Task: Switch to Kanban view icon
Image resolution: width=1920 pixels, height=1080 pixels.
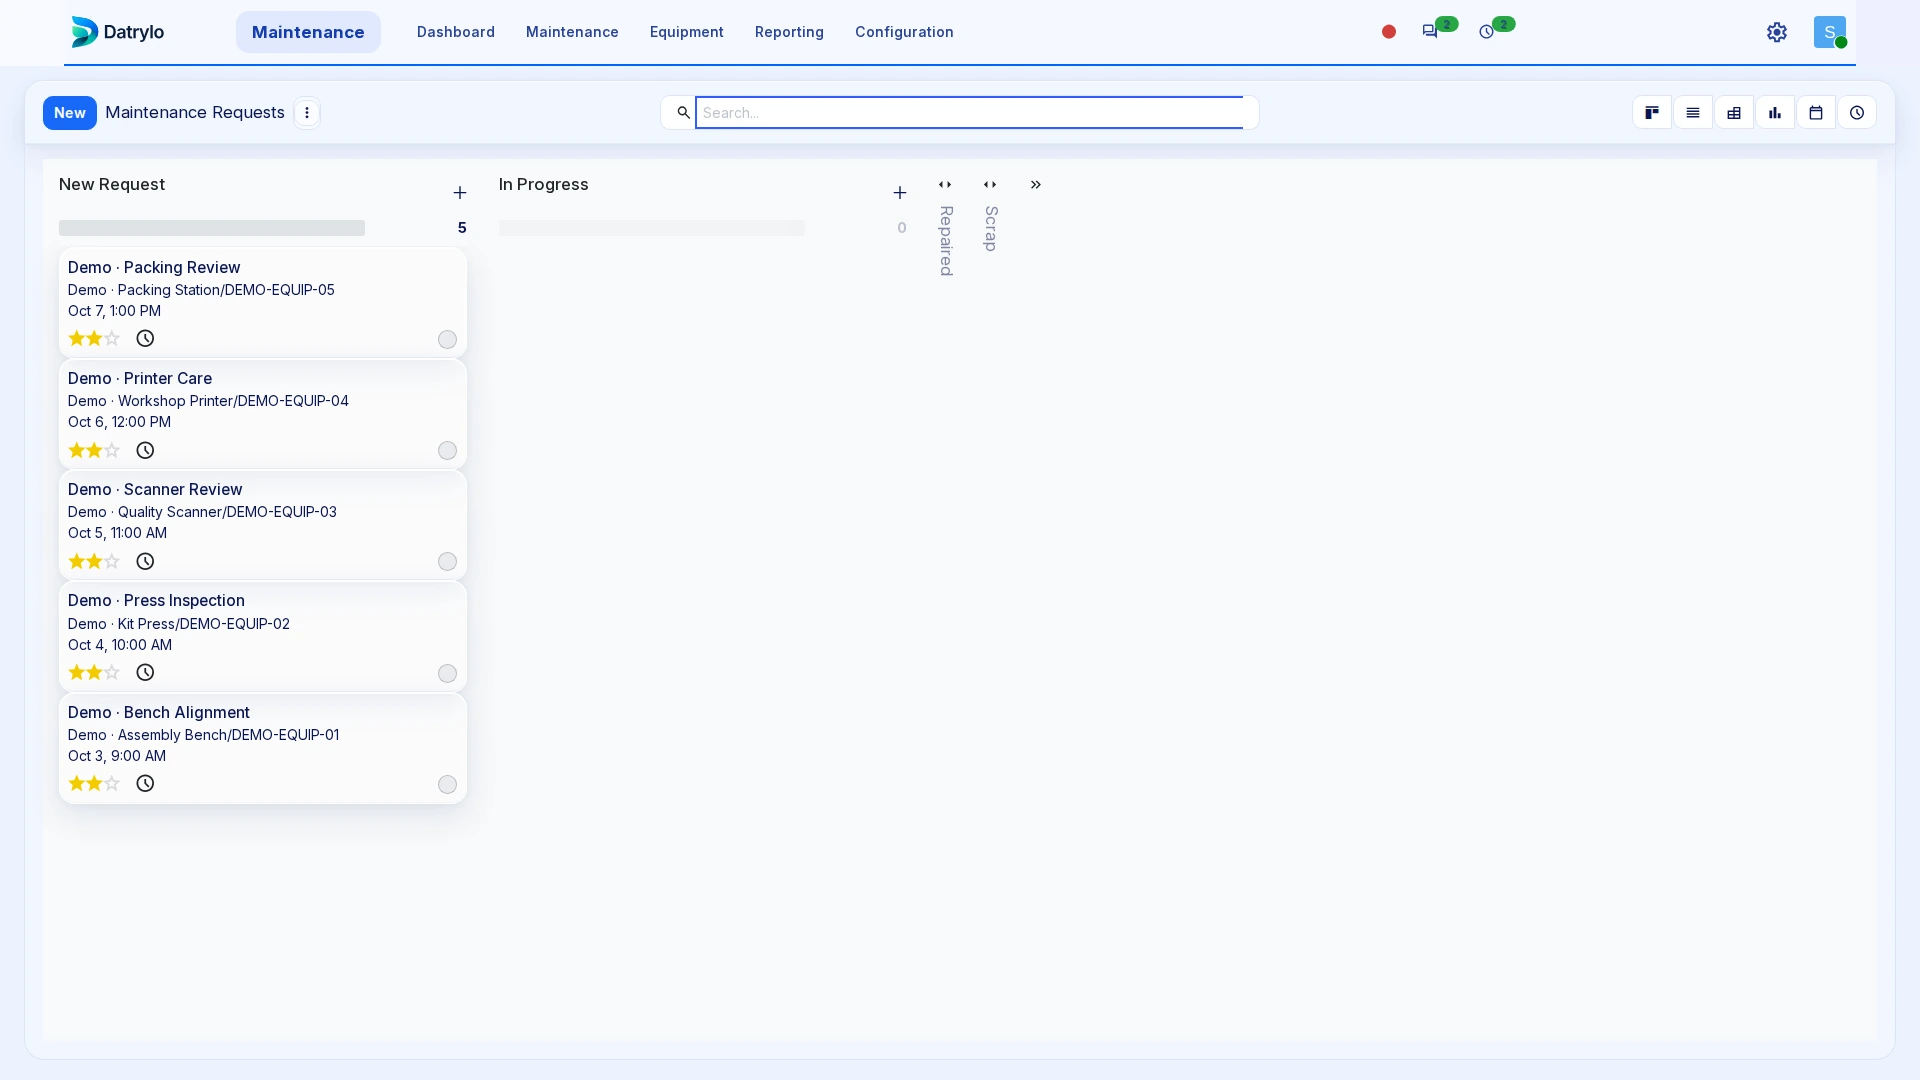Action: click(x=1652, y=113)
